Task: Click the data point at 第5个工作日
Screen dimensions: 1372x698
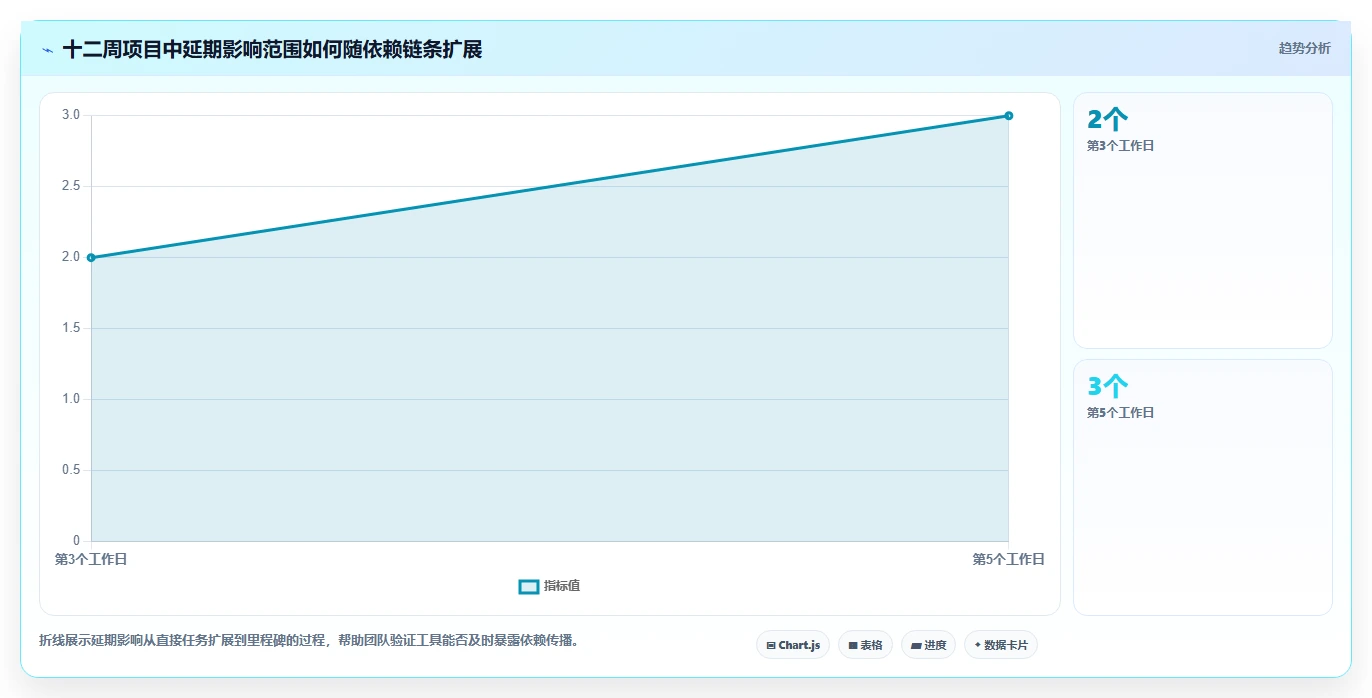Action: pyautogui.click(x=1008, y=116)
